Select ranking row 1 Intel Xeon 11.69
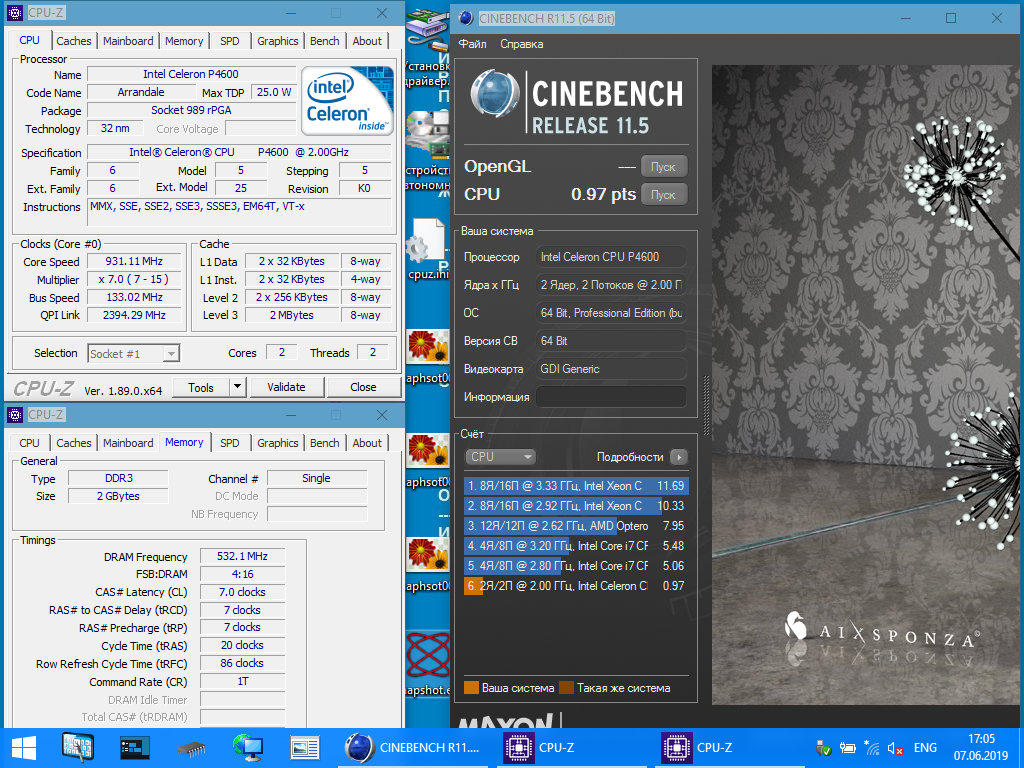Viewport: 1024px width, 768px height. (575, 486)
